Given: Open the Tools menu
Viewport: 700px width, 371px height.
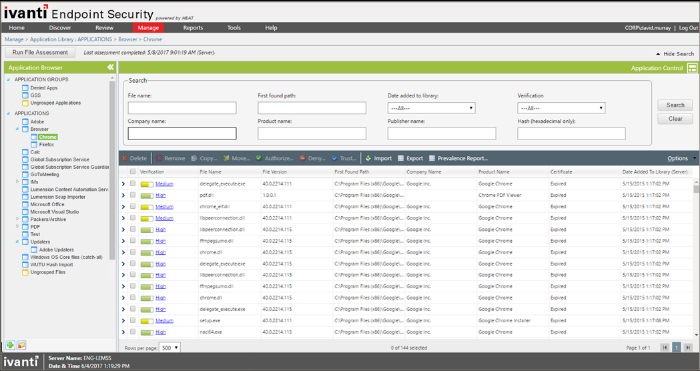Looking at the screenshot, I should point(234,28).
